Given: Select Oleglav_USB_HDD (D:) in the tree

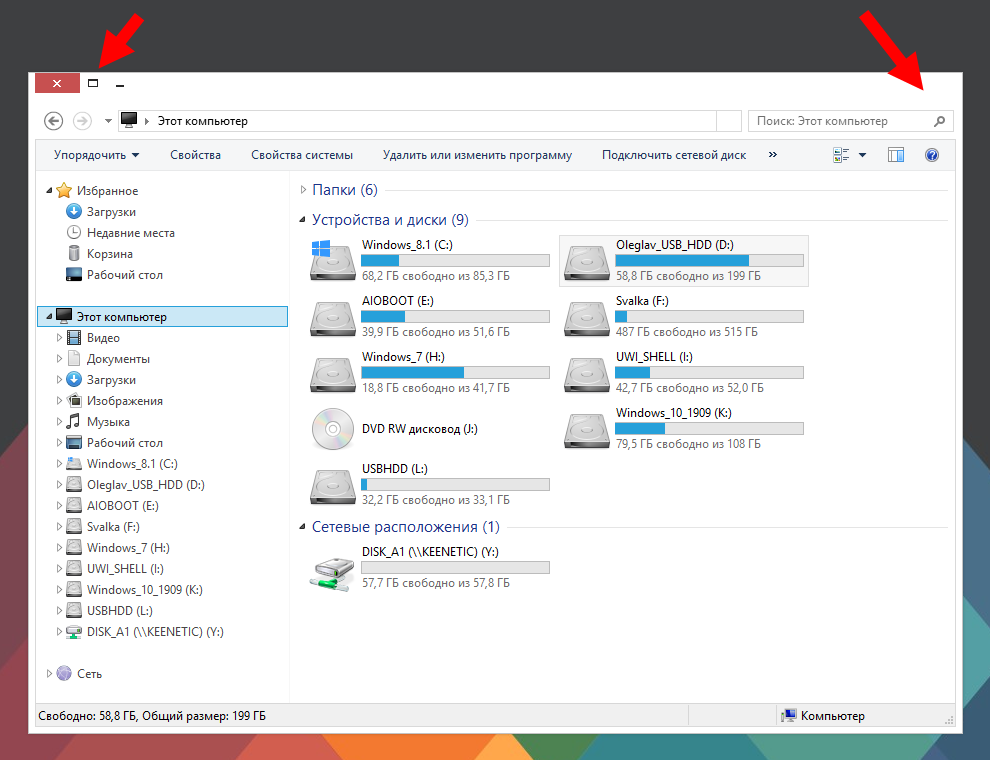Looking at the screenshot, I should pos(146,485).
